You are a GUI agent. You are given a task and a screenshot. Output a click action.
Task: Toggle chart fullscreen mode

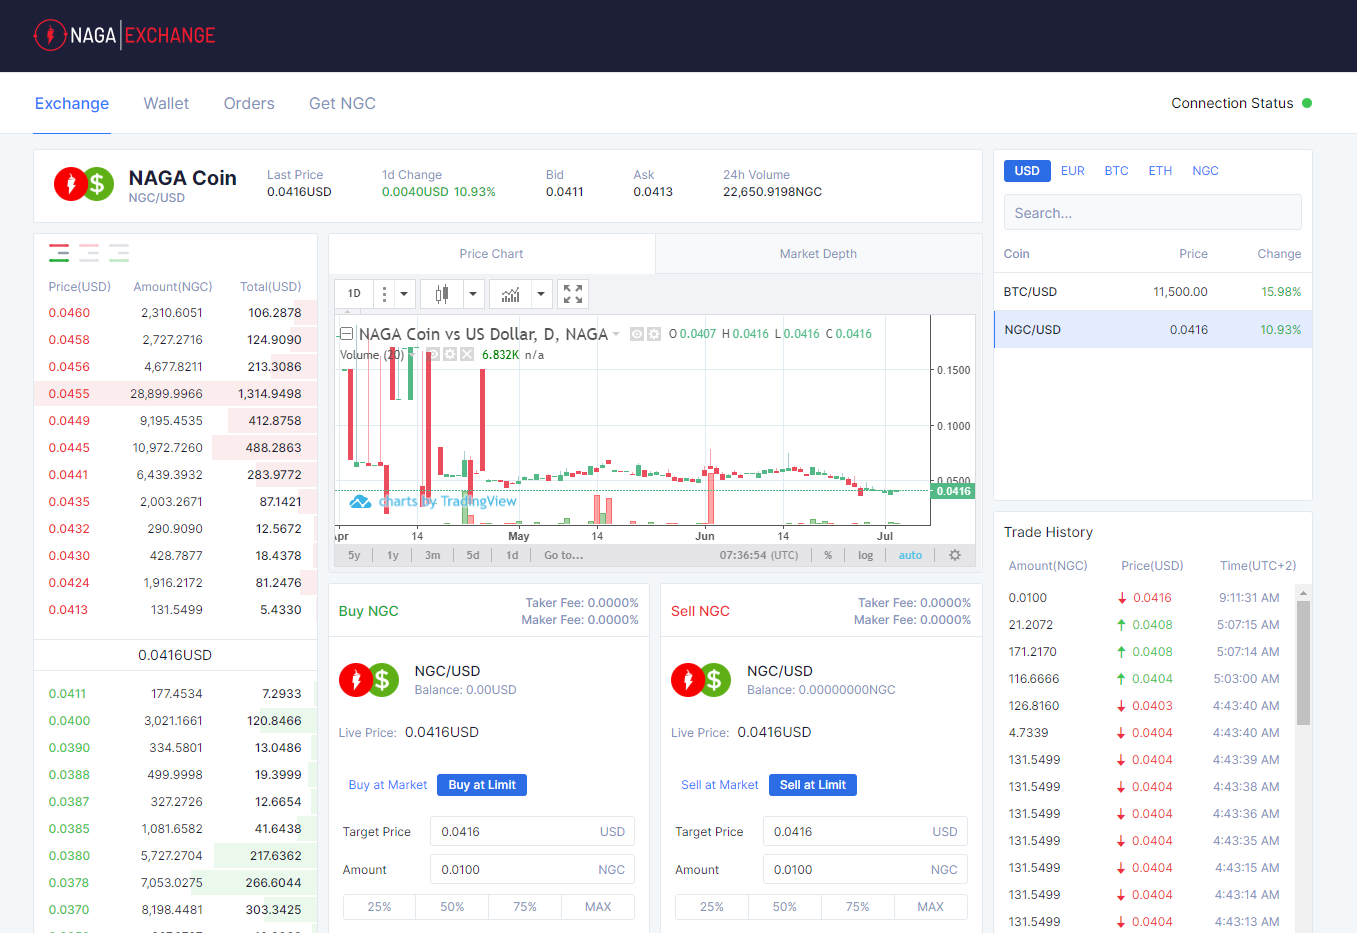(x=573, y=294)
